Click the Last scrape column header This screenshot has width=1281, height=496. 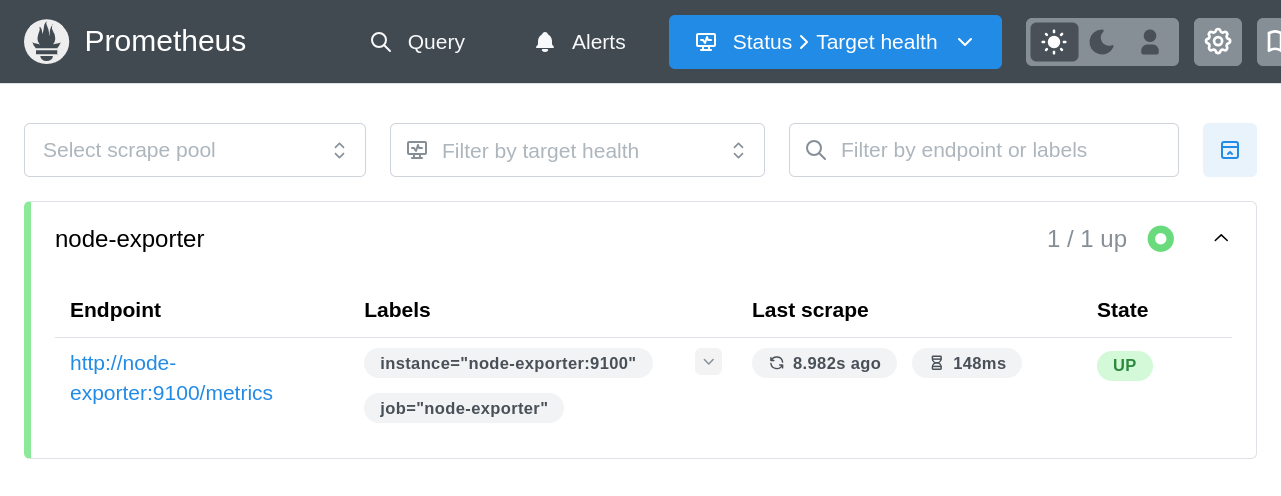(810, 310)
